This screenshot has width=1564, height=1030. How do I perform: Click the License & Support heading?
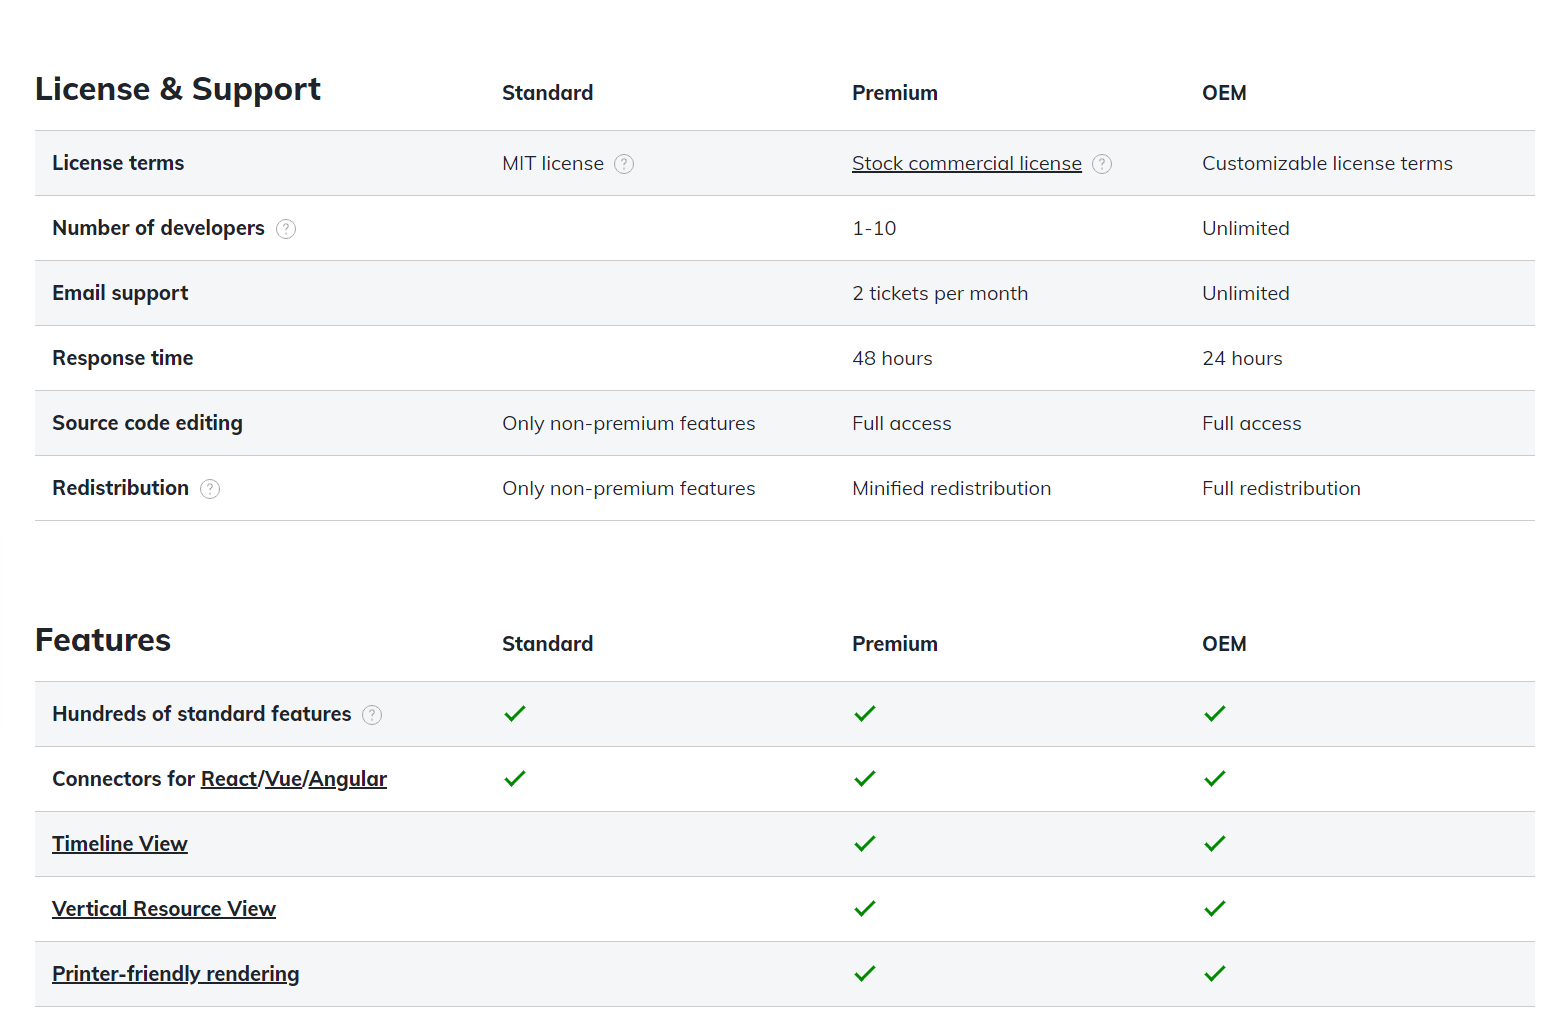178,89
